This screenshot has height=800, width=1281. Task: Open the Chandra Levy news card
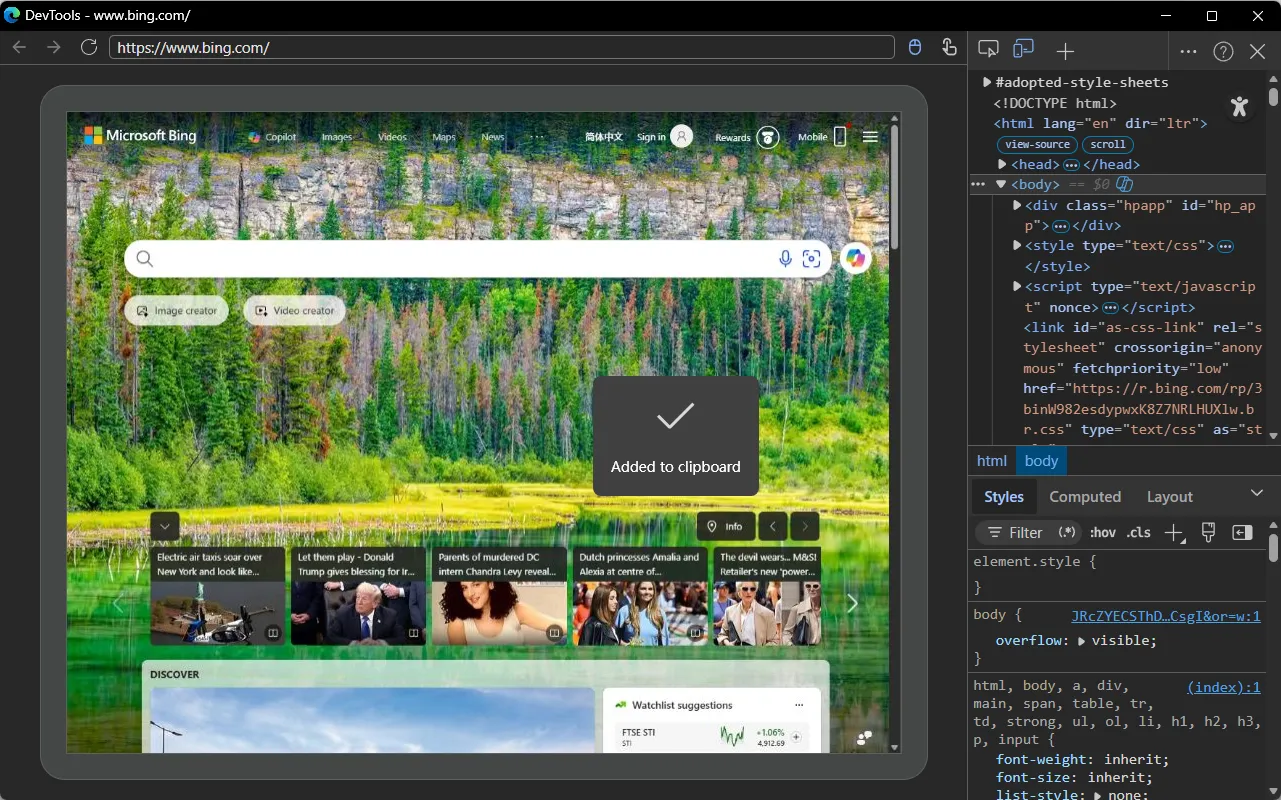click(499, 596)
